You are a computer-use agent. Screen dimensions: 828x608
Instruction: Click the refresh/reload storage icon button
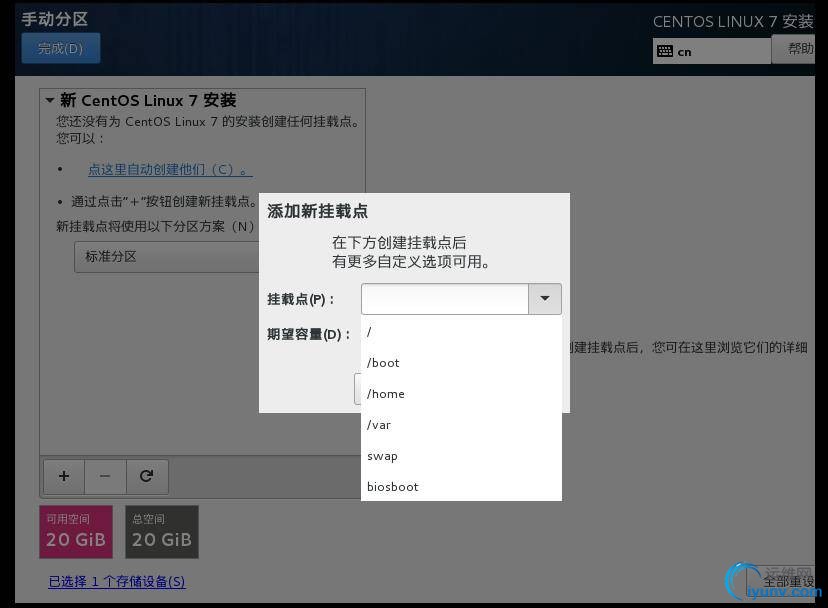(x=147, y=476)
